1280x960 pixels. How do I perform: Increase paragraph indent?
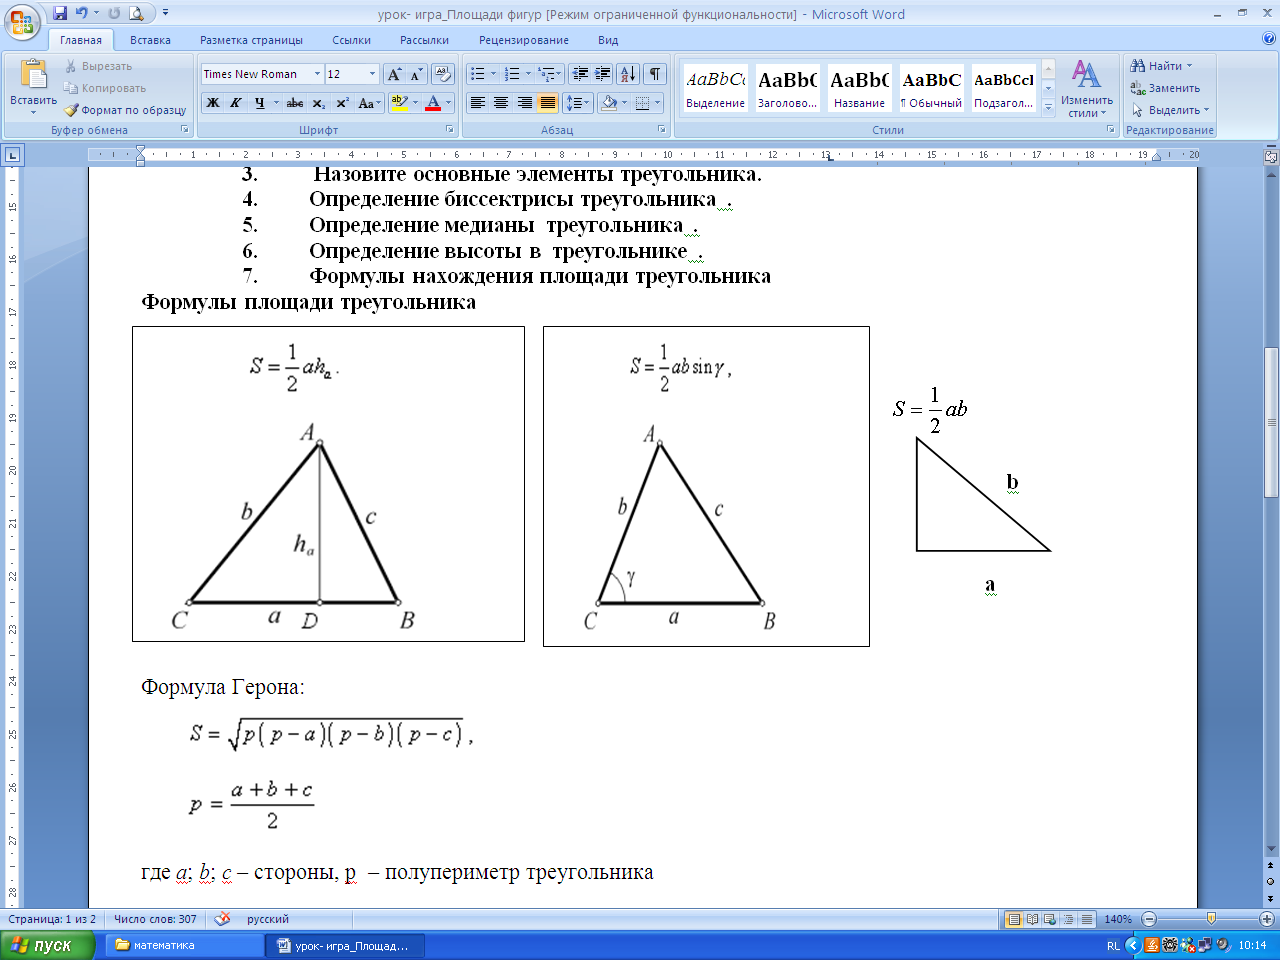click(603, 74)
